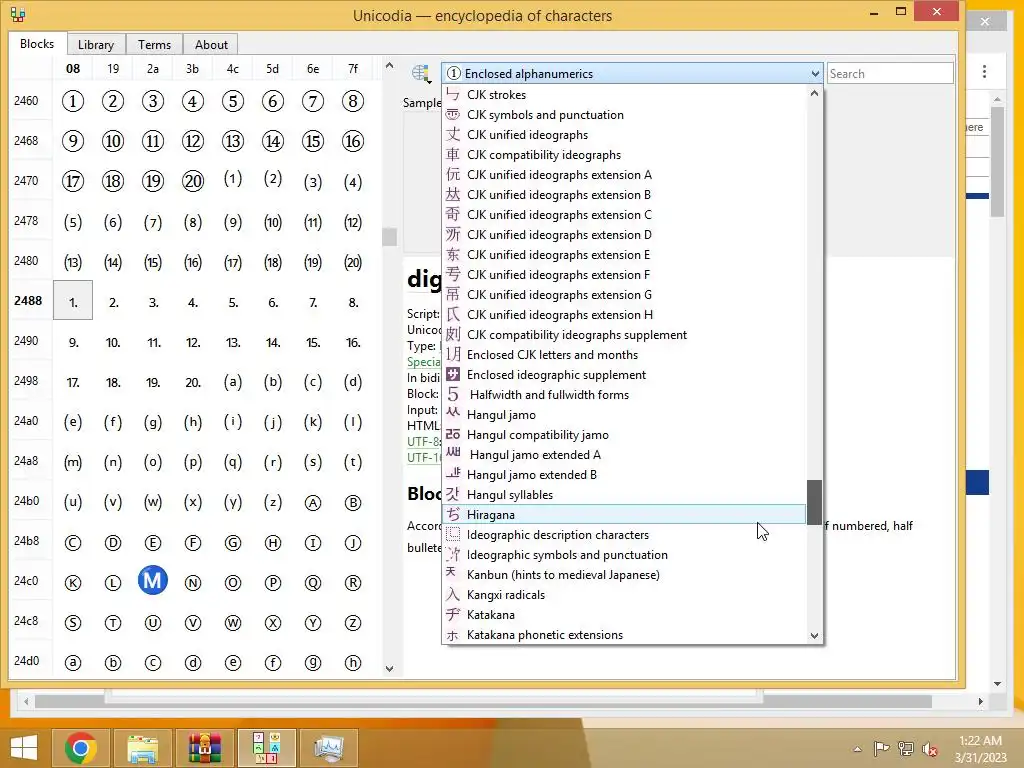
Task: Select the '20.' full stop character
Action: click(193, 383)
